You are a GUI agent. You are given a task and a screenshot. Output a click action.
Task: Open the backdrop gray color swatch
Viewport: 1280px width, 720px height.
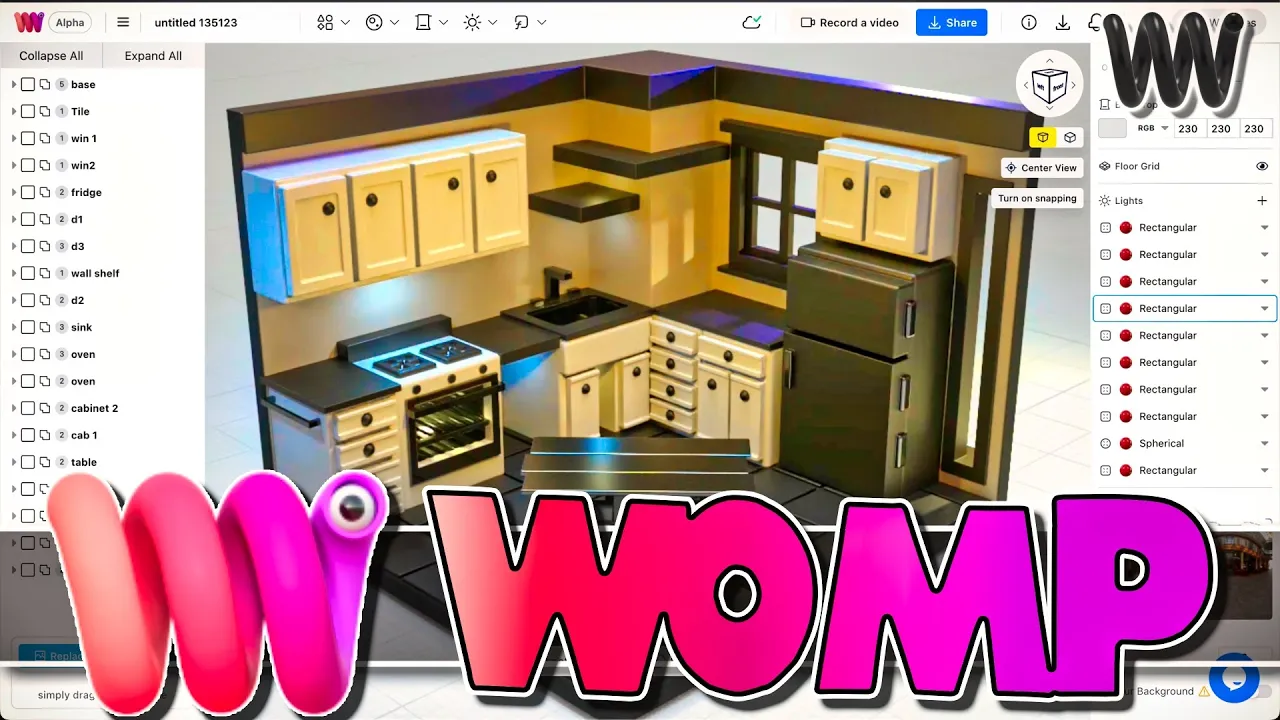click(x=1112, y=128)
